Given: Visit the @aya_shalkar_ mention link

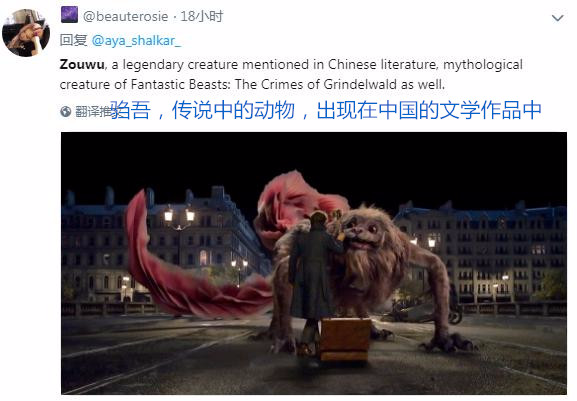Looking at the screenshot, I should [136, 40].
